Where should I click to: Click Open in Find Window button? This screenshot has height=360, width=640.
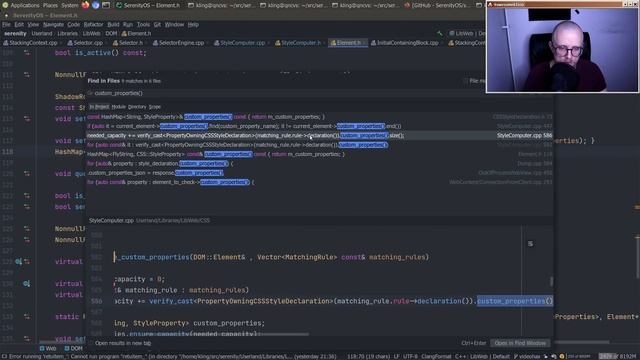520,343
